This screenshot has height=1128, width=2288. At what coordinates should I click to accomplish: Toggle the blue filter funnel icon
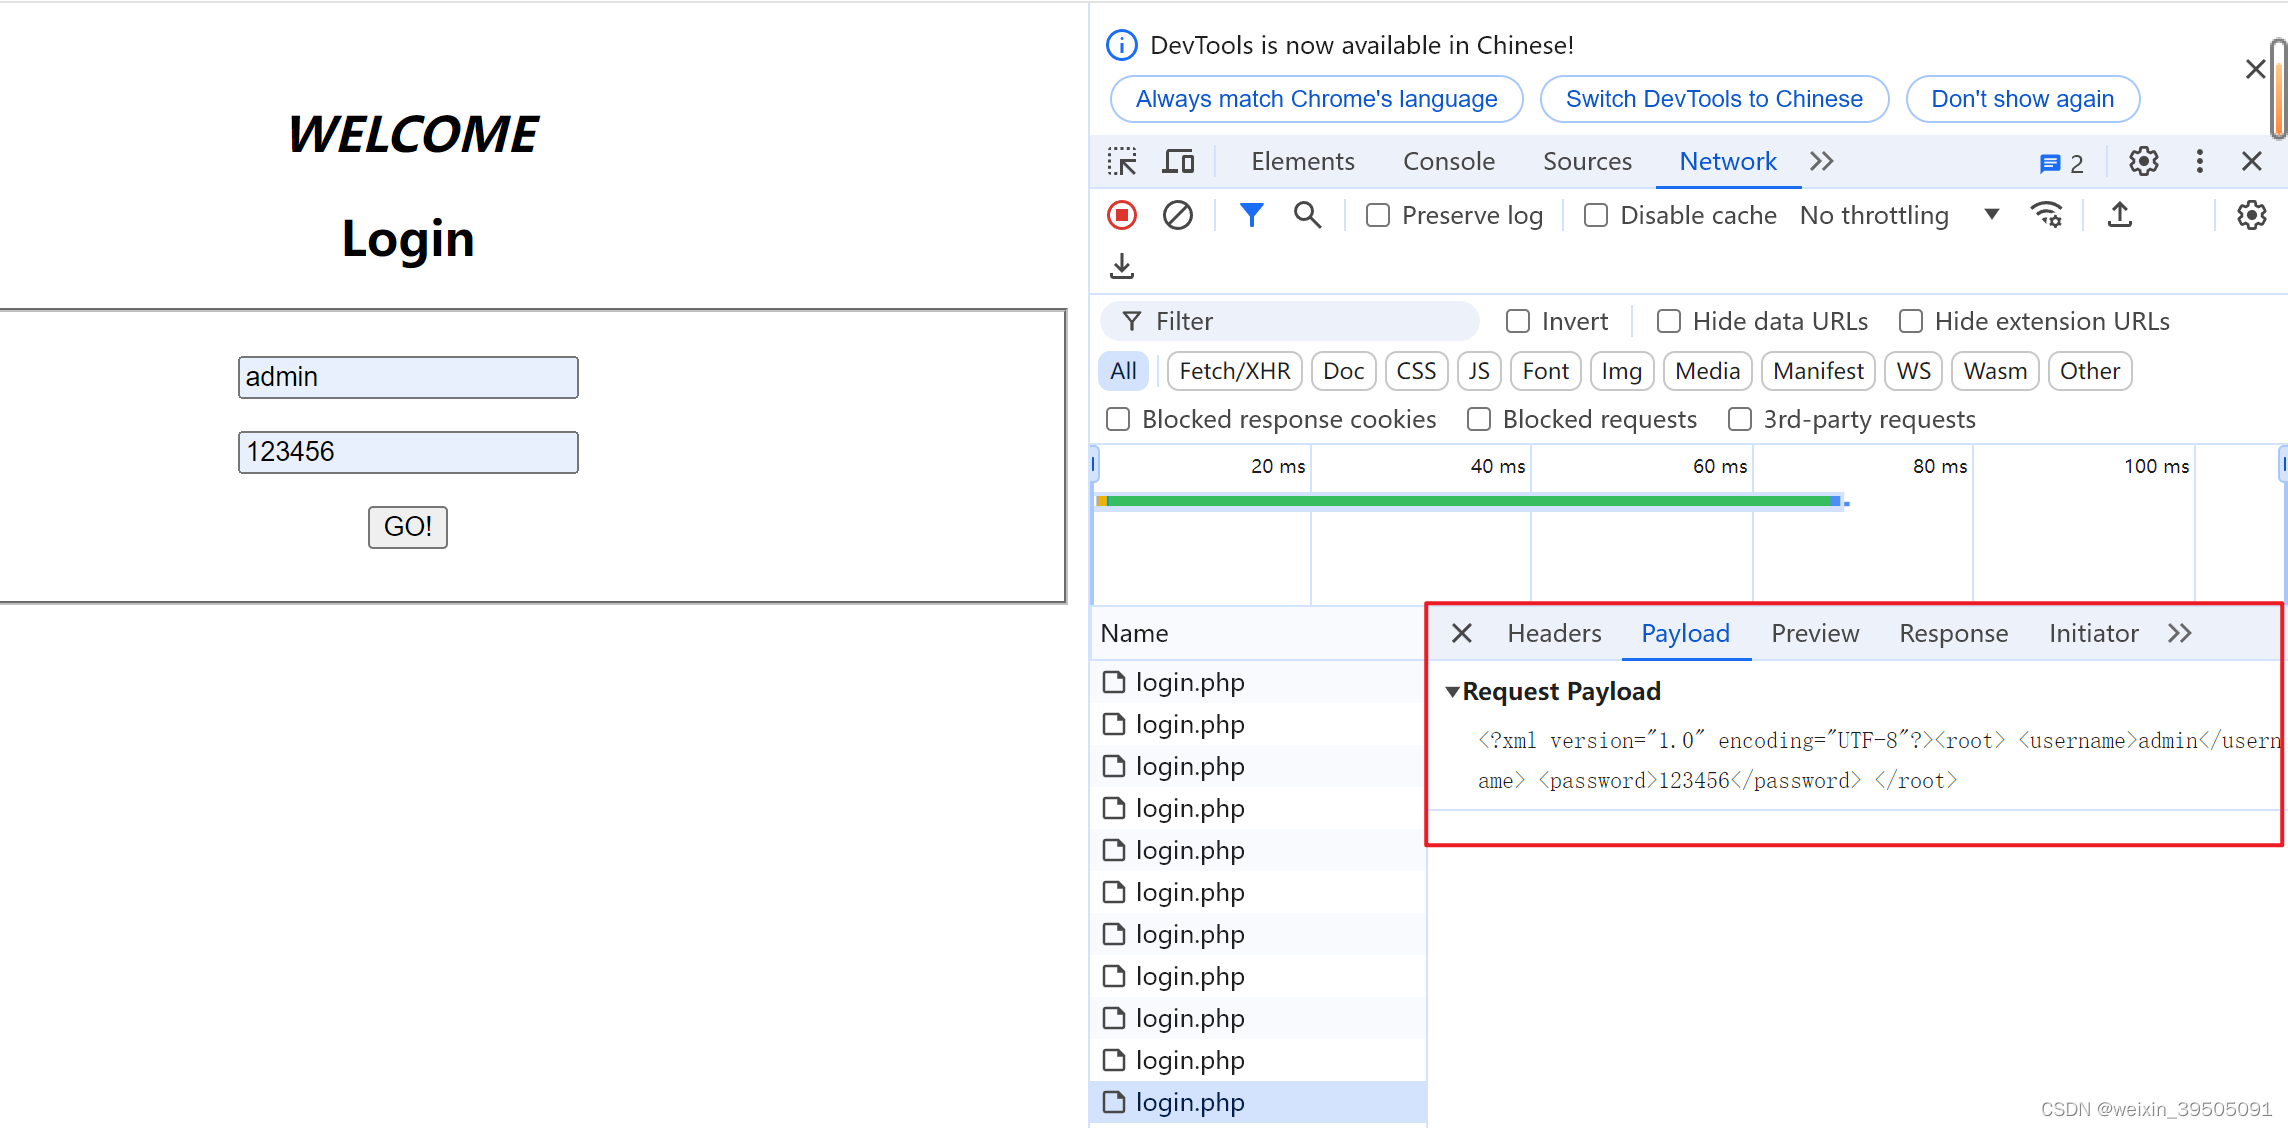[1251, 215]
